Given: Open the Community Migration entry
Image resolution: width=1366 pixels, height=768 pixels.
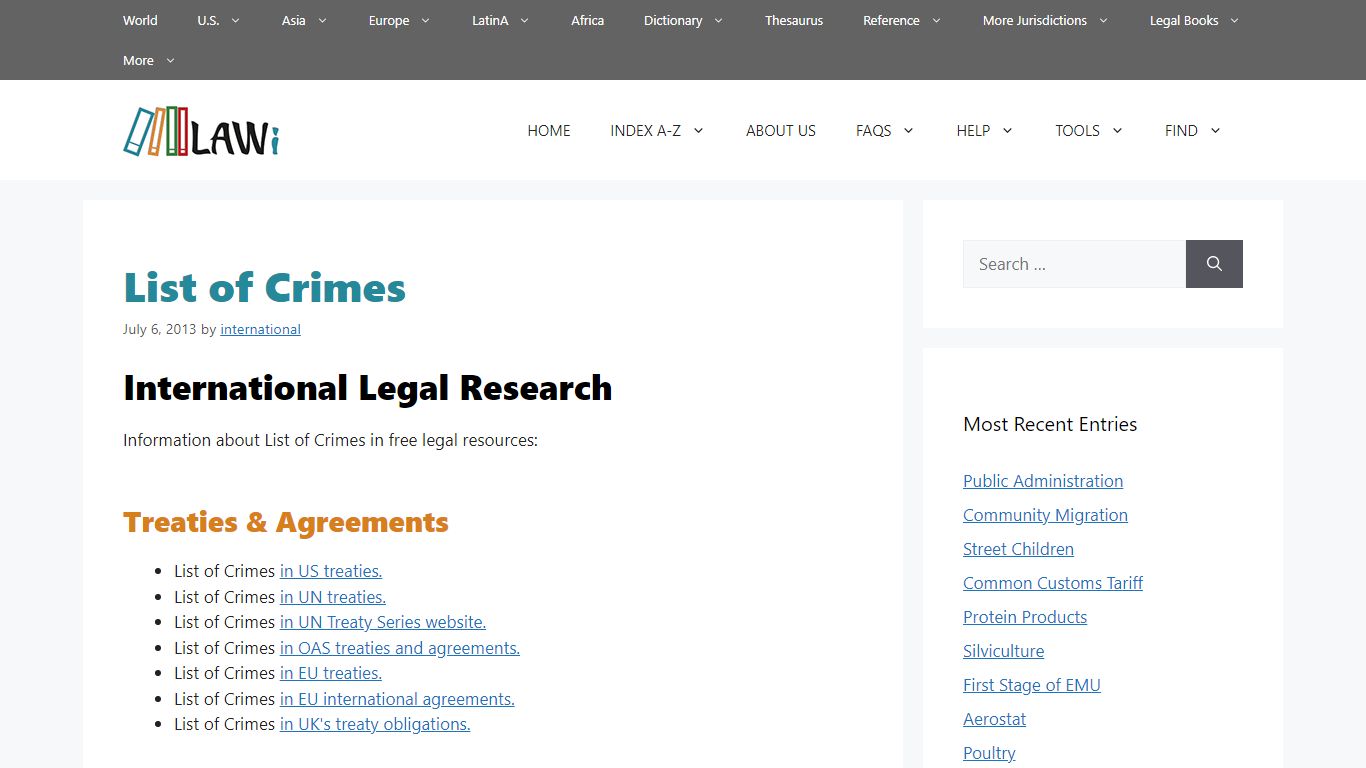Looking at the screenshot, I should tap(1045, 515).
